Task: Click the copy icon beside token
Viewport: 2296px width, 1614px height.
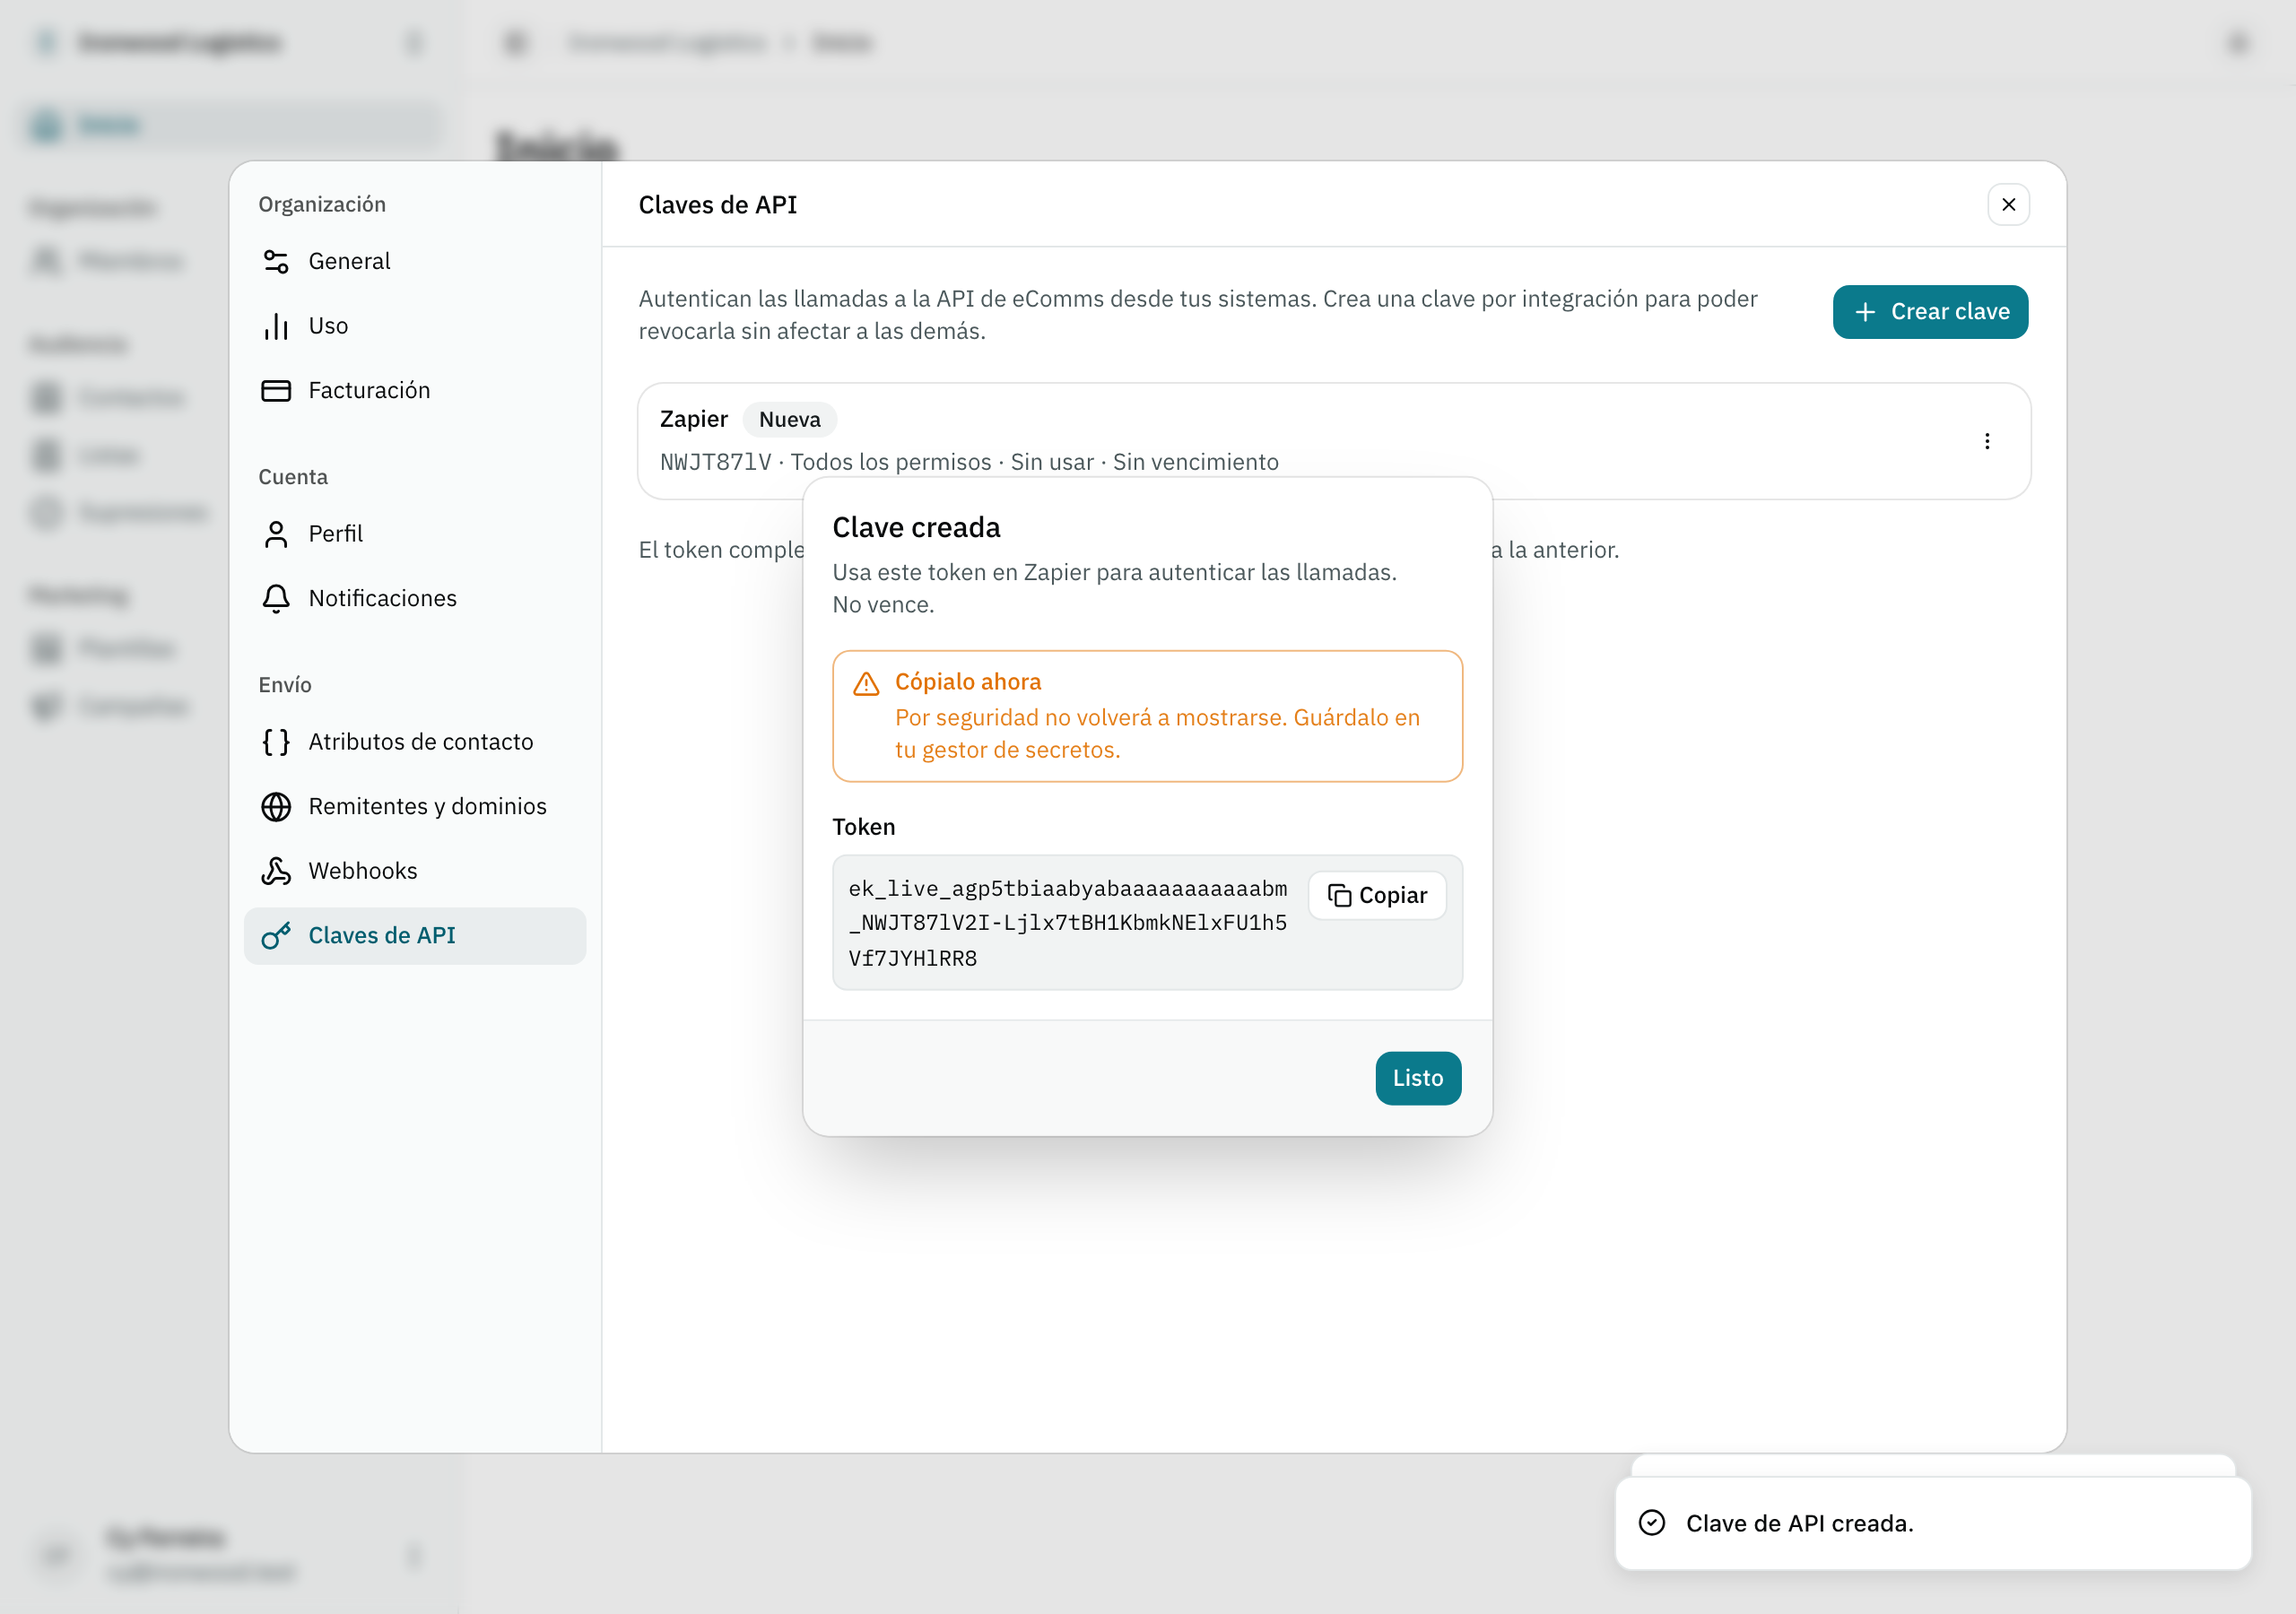Action: pyautogui.click(x=1339, y=895)
